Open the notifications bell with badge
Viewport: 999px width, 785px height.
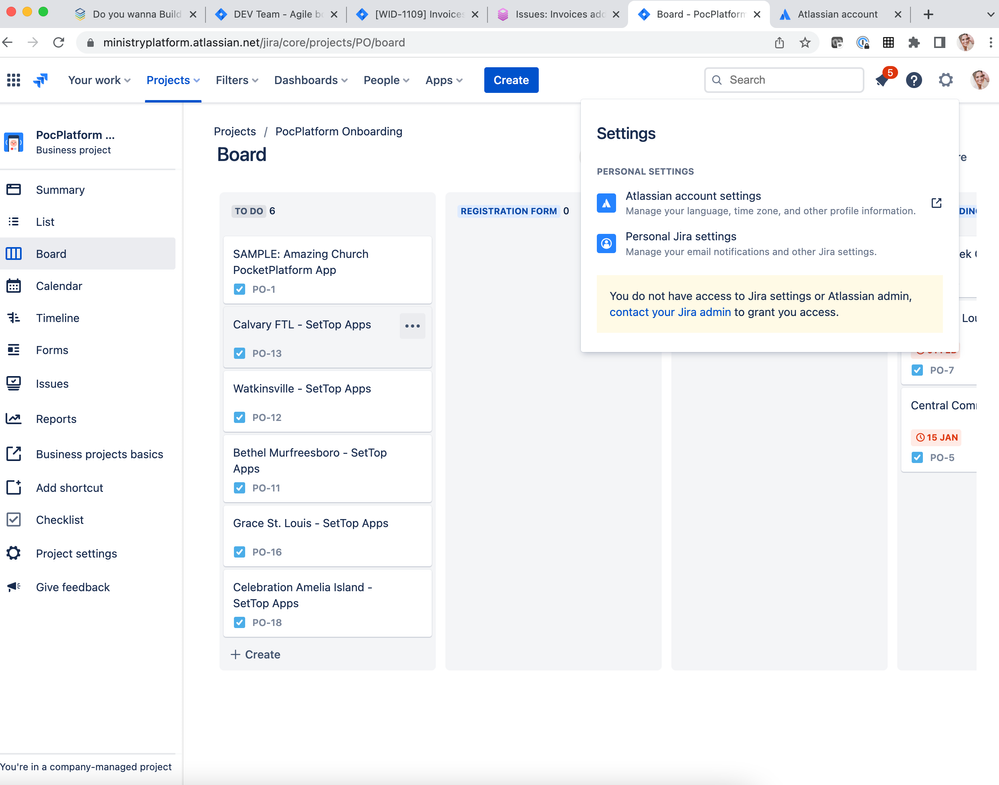[882, 80]
